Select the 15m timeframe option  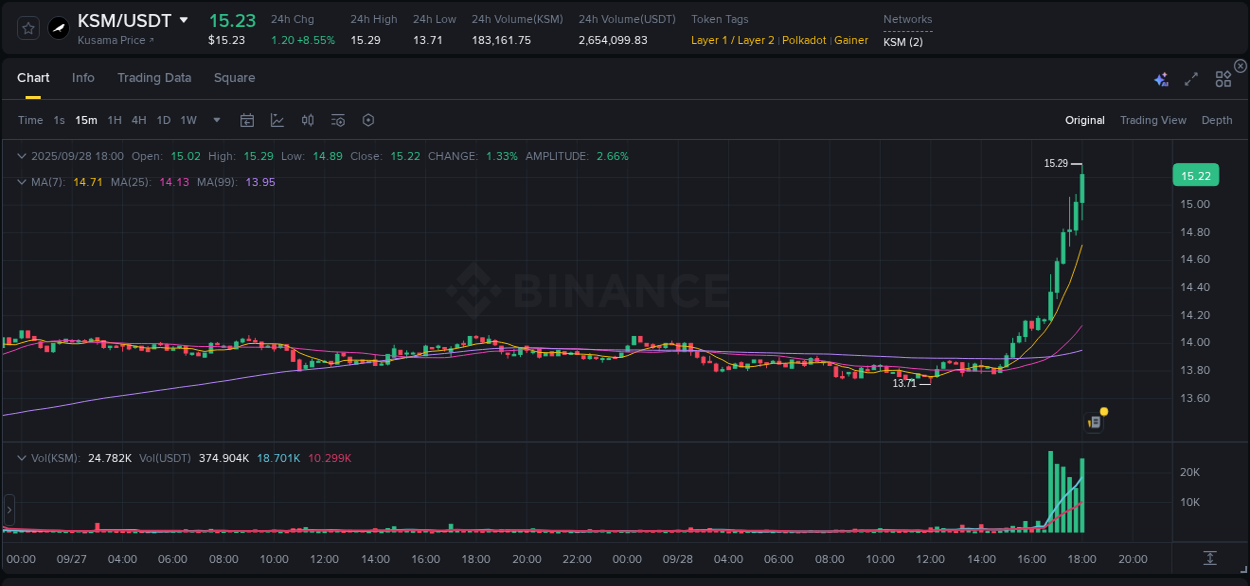point(86,119)
